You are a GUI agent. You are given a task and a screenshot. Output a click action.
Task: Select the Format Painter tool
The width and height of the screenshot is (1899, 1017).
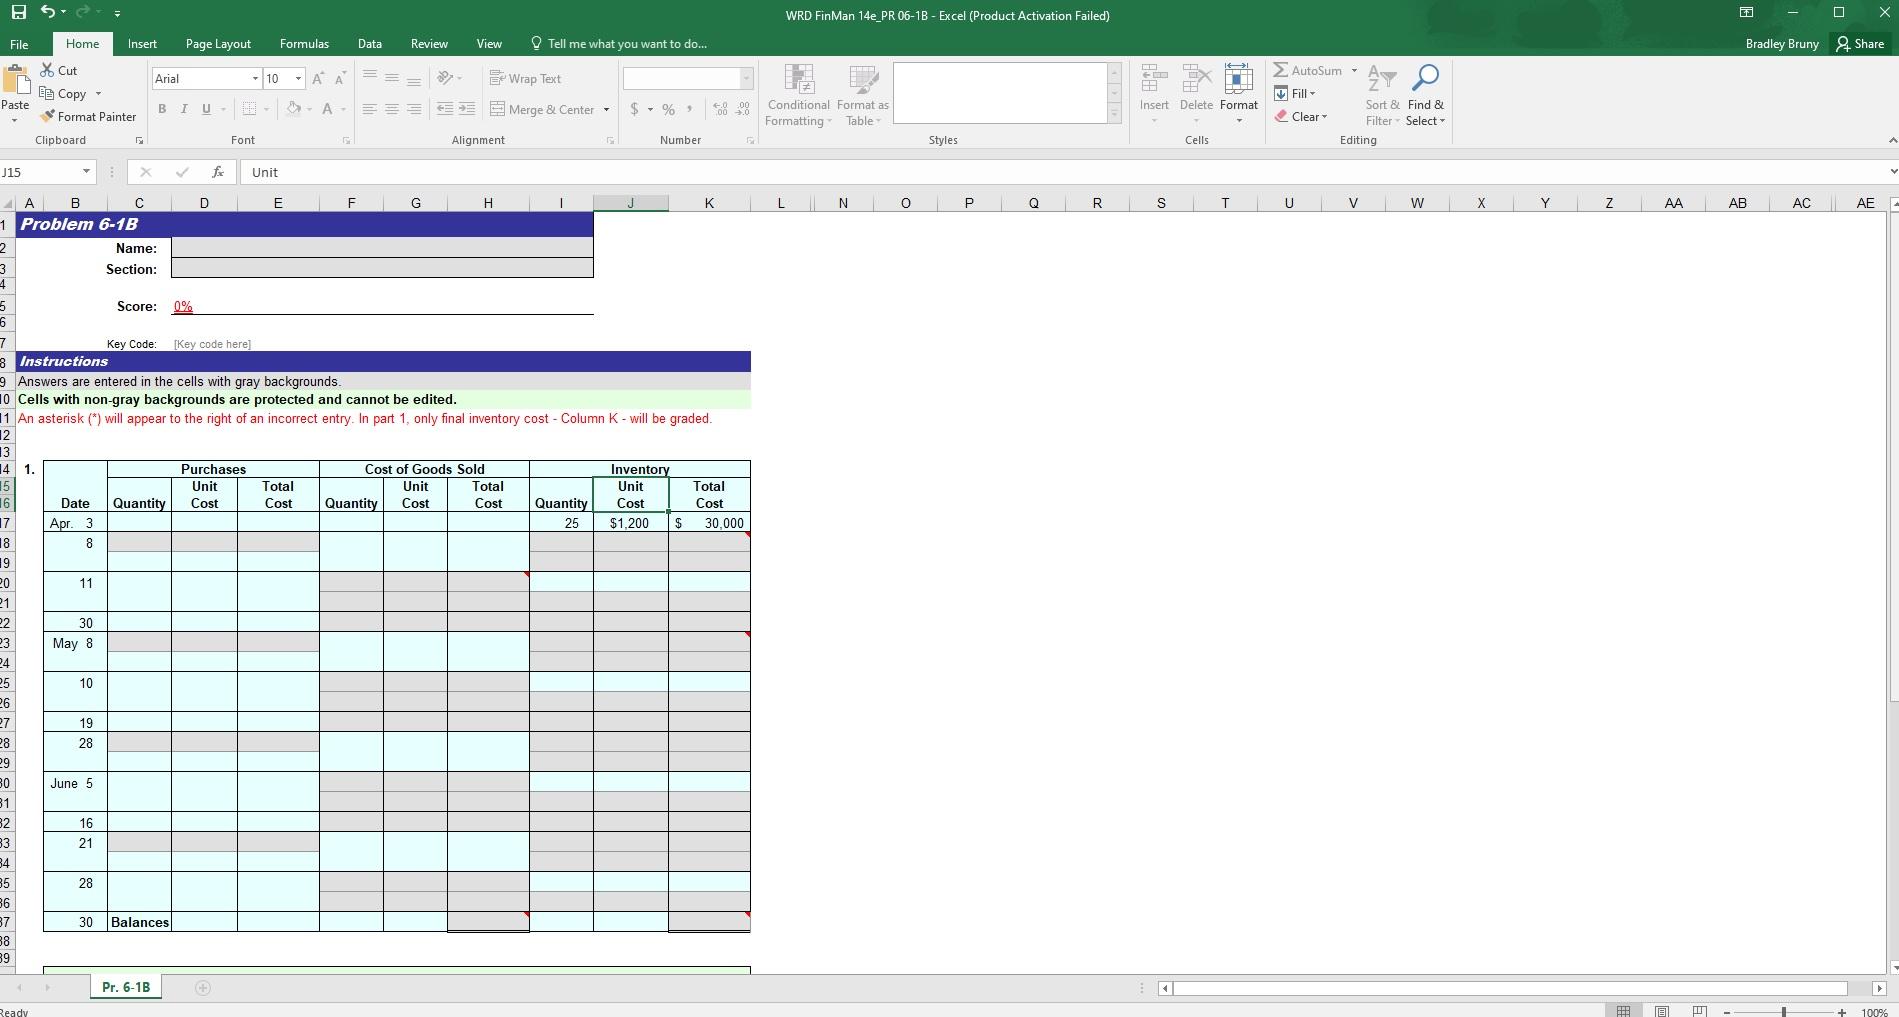coord(88,116)
